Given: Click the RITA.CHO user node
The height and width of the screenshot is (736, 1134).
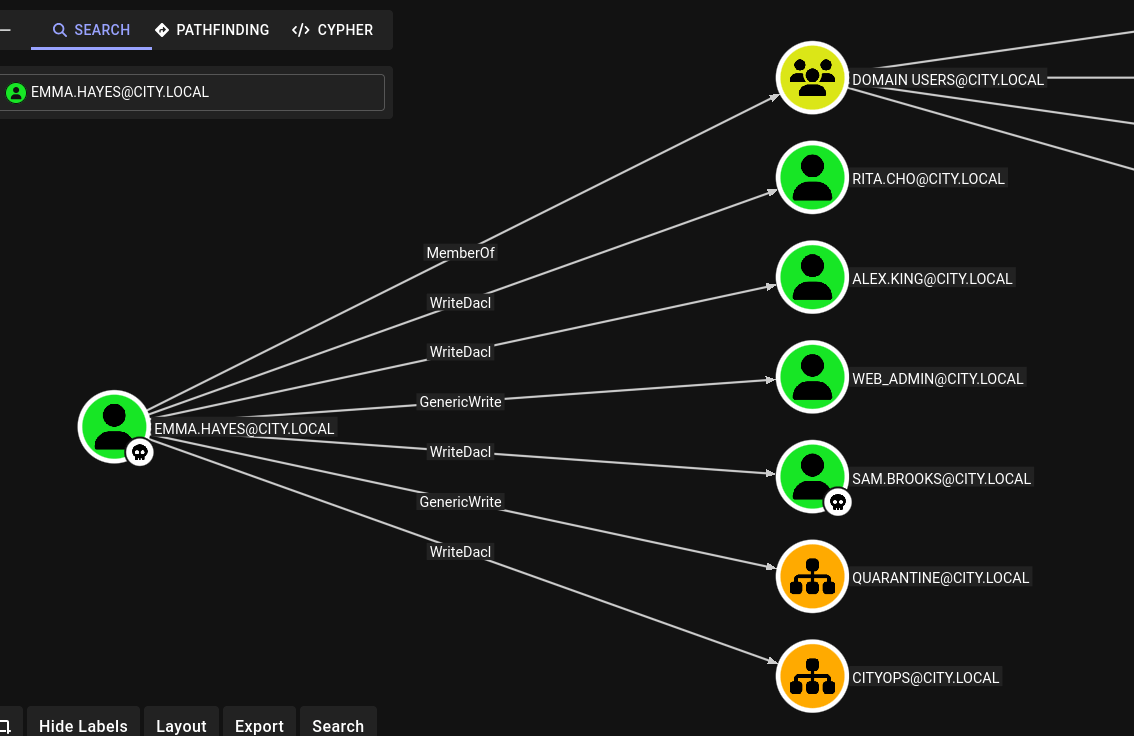Looking at the screenshot, I should click(812, 177).
